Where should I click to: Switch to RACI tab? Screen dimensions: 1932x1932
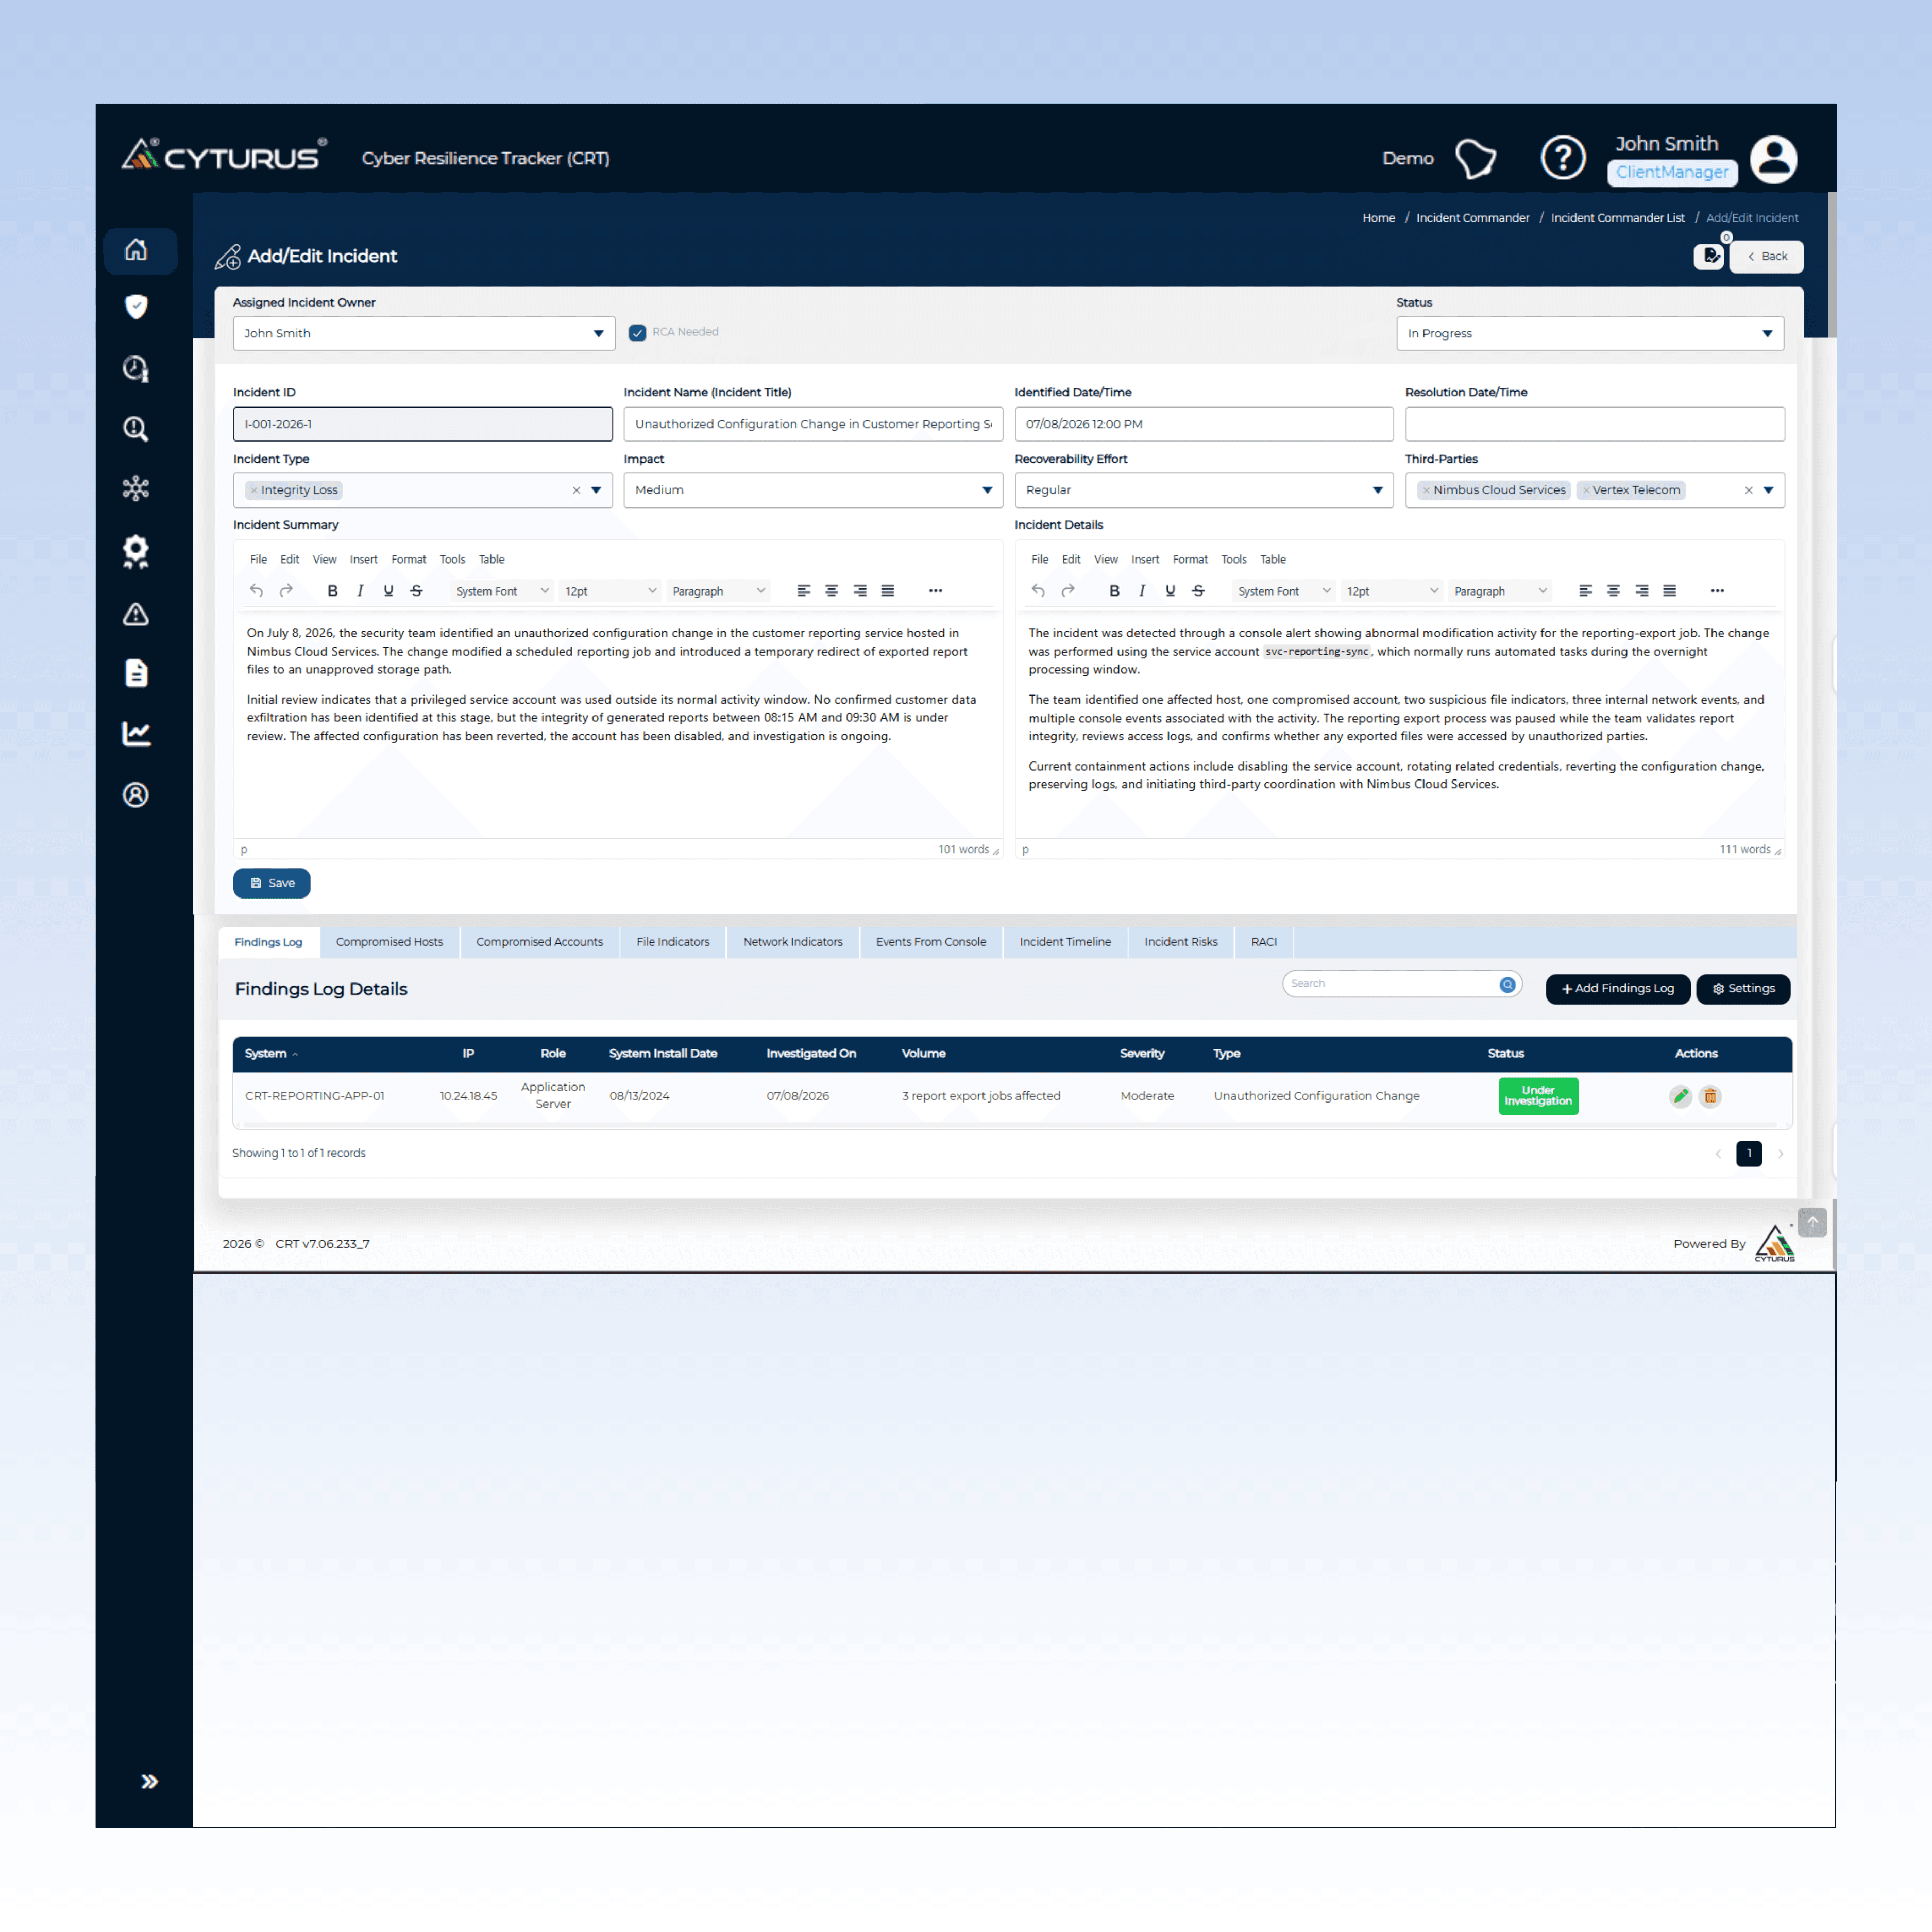[x=1264, y=942]
